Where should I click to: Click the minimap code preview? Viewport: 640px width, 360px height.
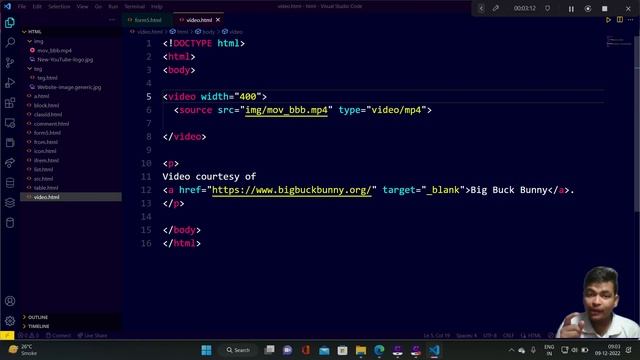[x=618, y=41]
